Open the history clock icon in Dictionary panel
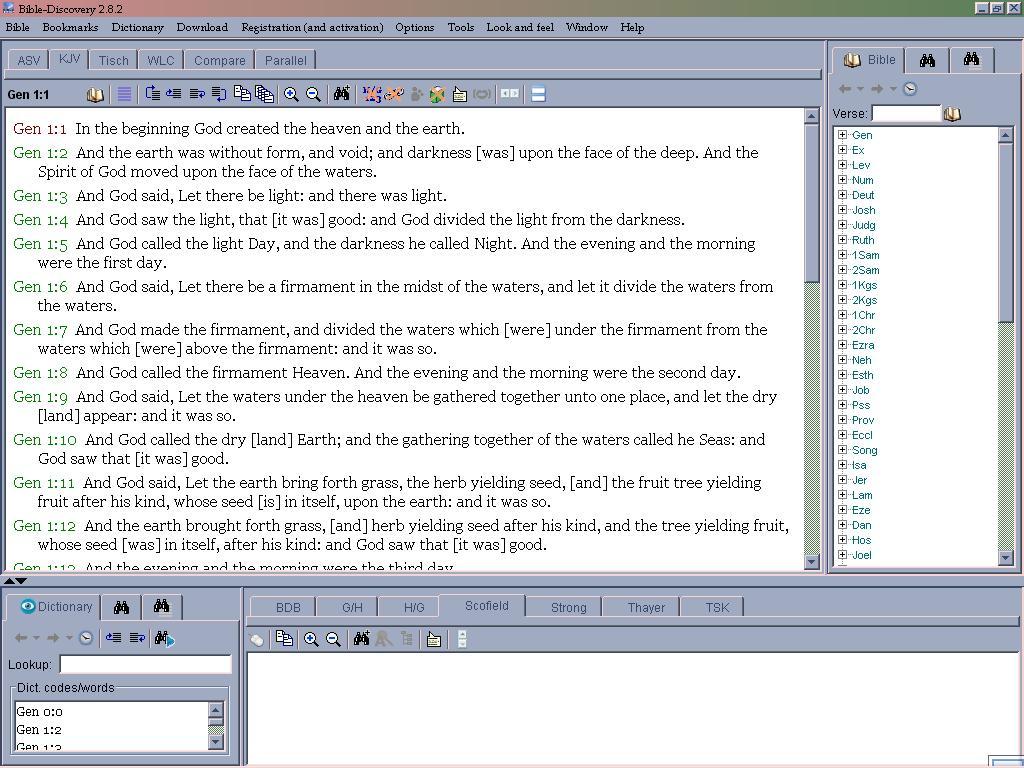 (x=86, y=638)
